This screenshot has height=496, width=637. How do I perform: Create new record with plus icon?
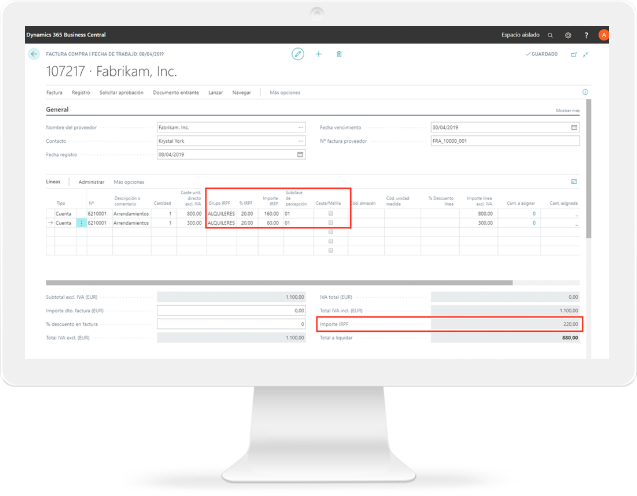pyautogui.click(x=318, y=53)
